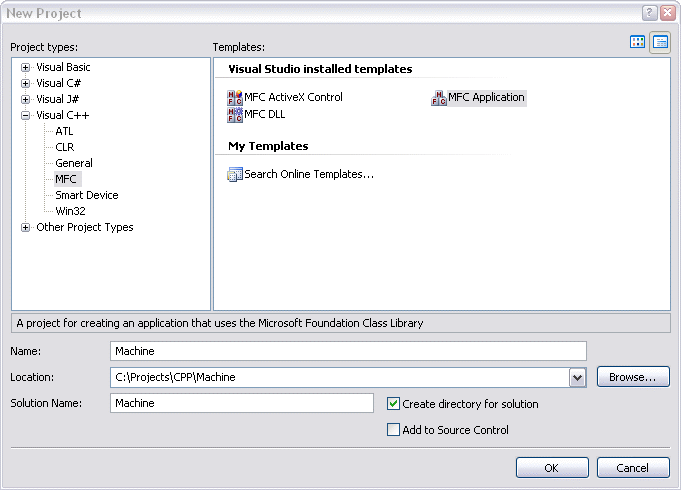Select the CLR project type
681x490 pixels.
click(x=65, y=147)
